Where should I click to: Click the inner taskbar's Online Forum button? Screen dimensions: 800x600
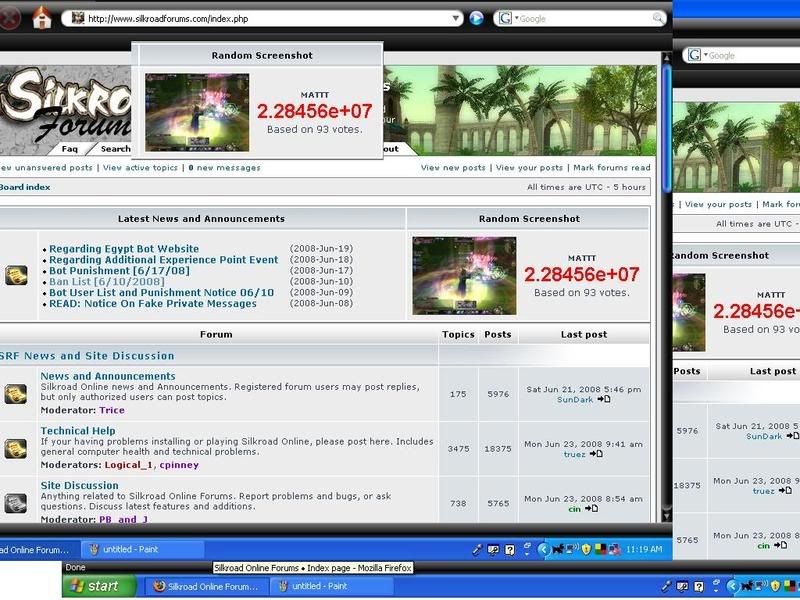39,549
